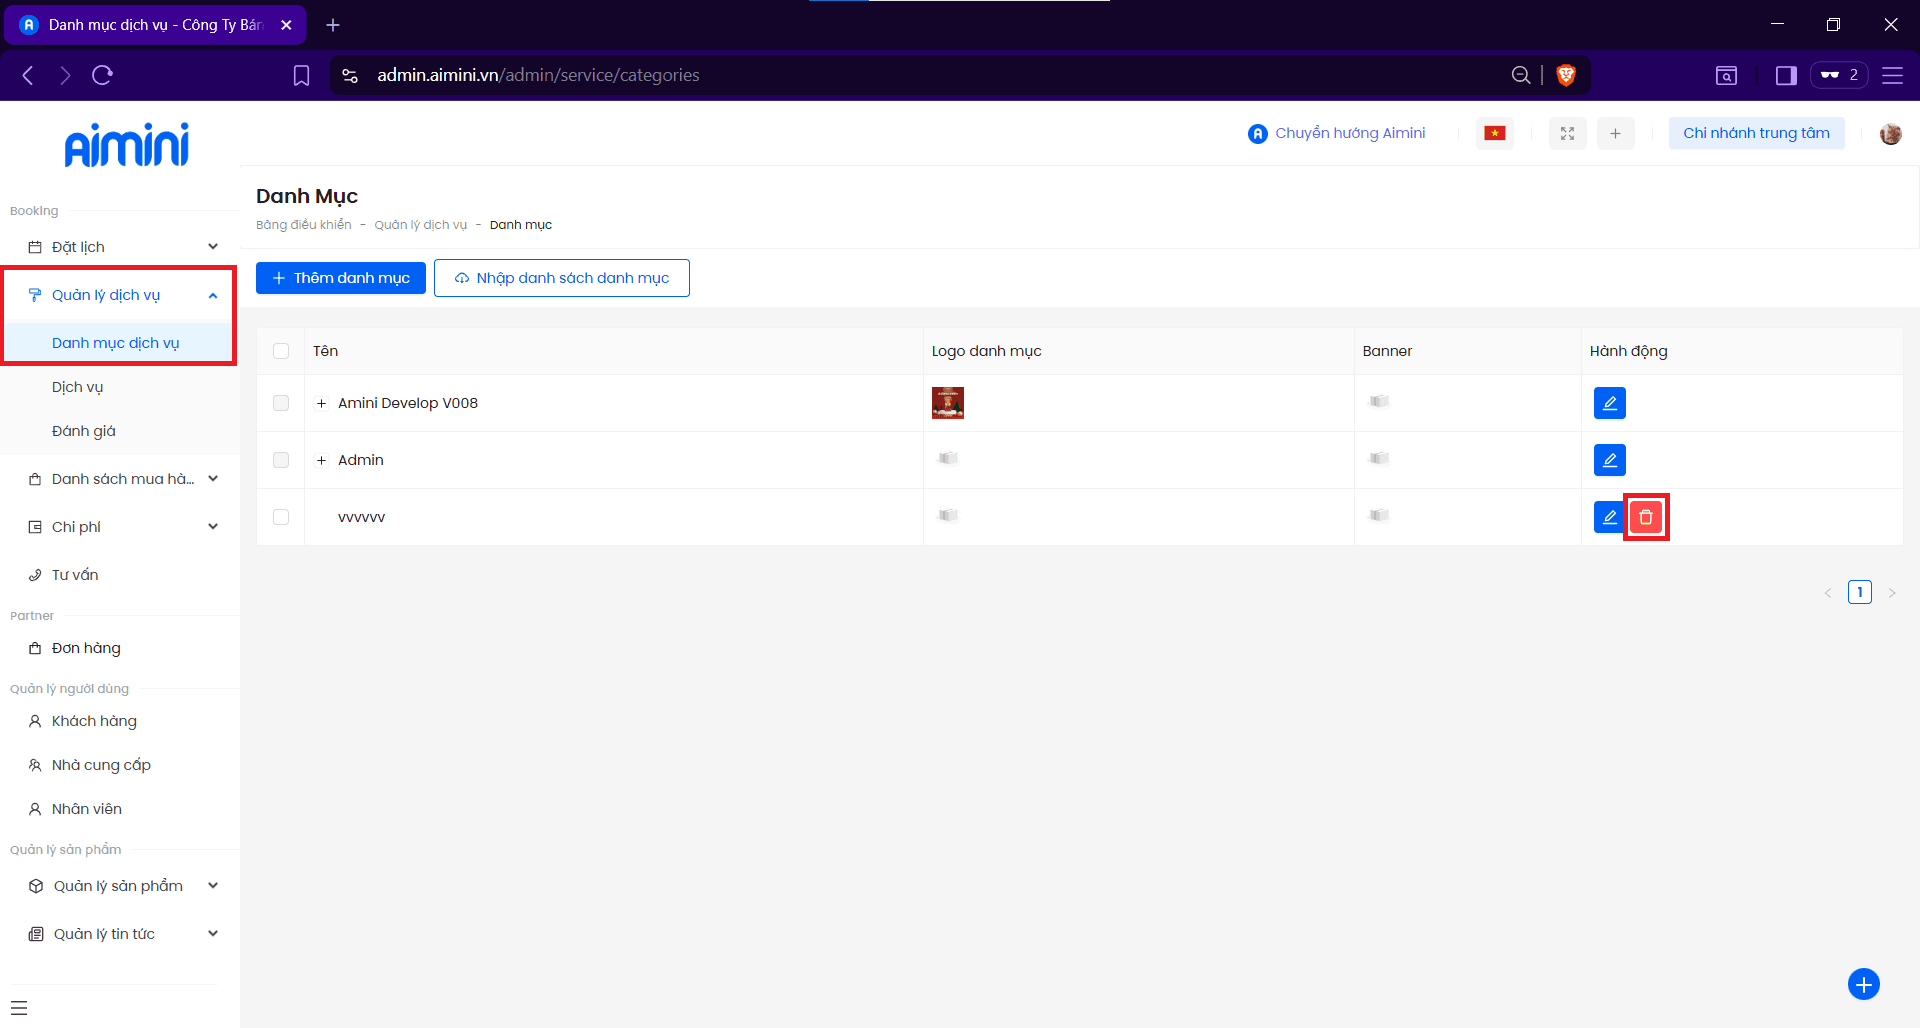Click the edit pencil for Admin row
The image size is (1920, 1028).
click(x=1609, y=460)
